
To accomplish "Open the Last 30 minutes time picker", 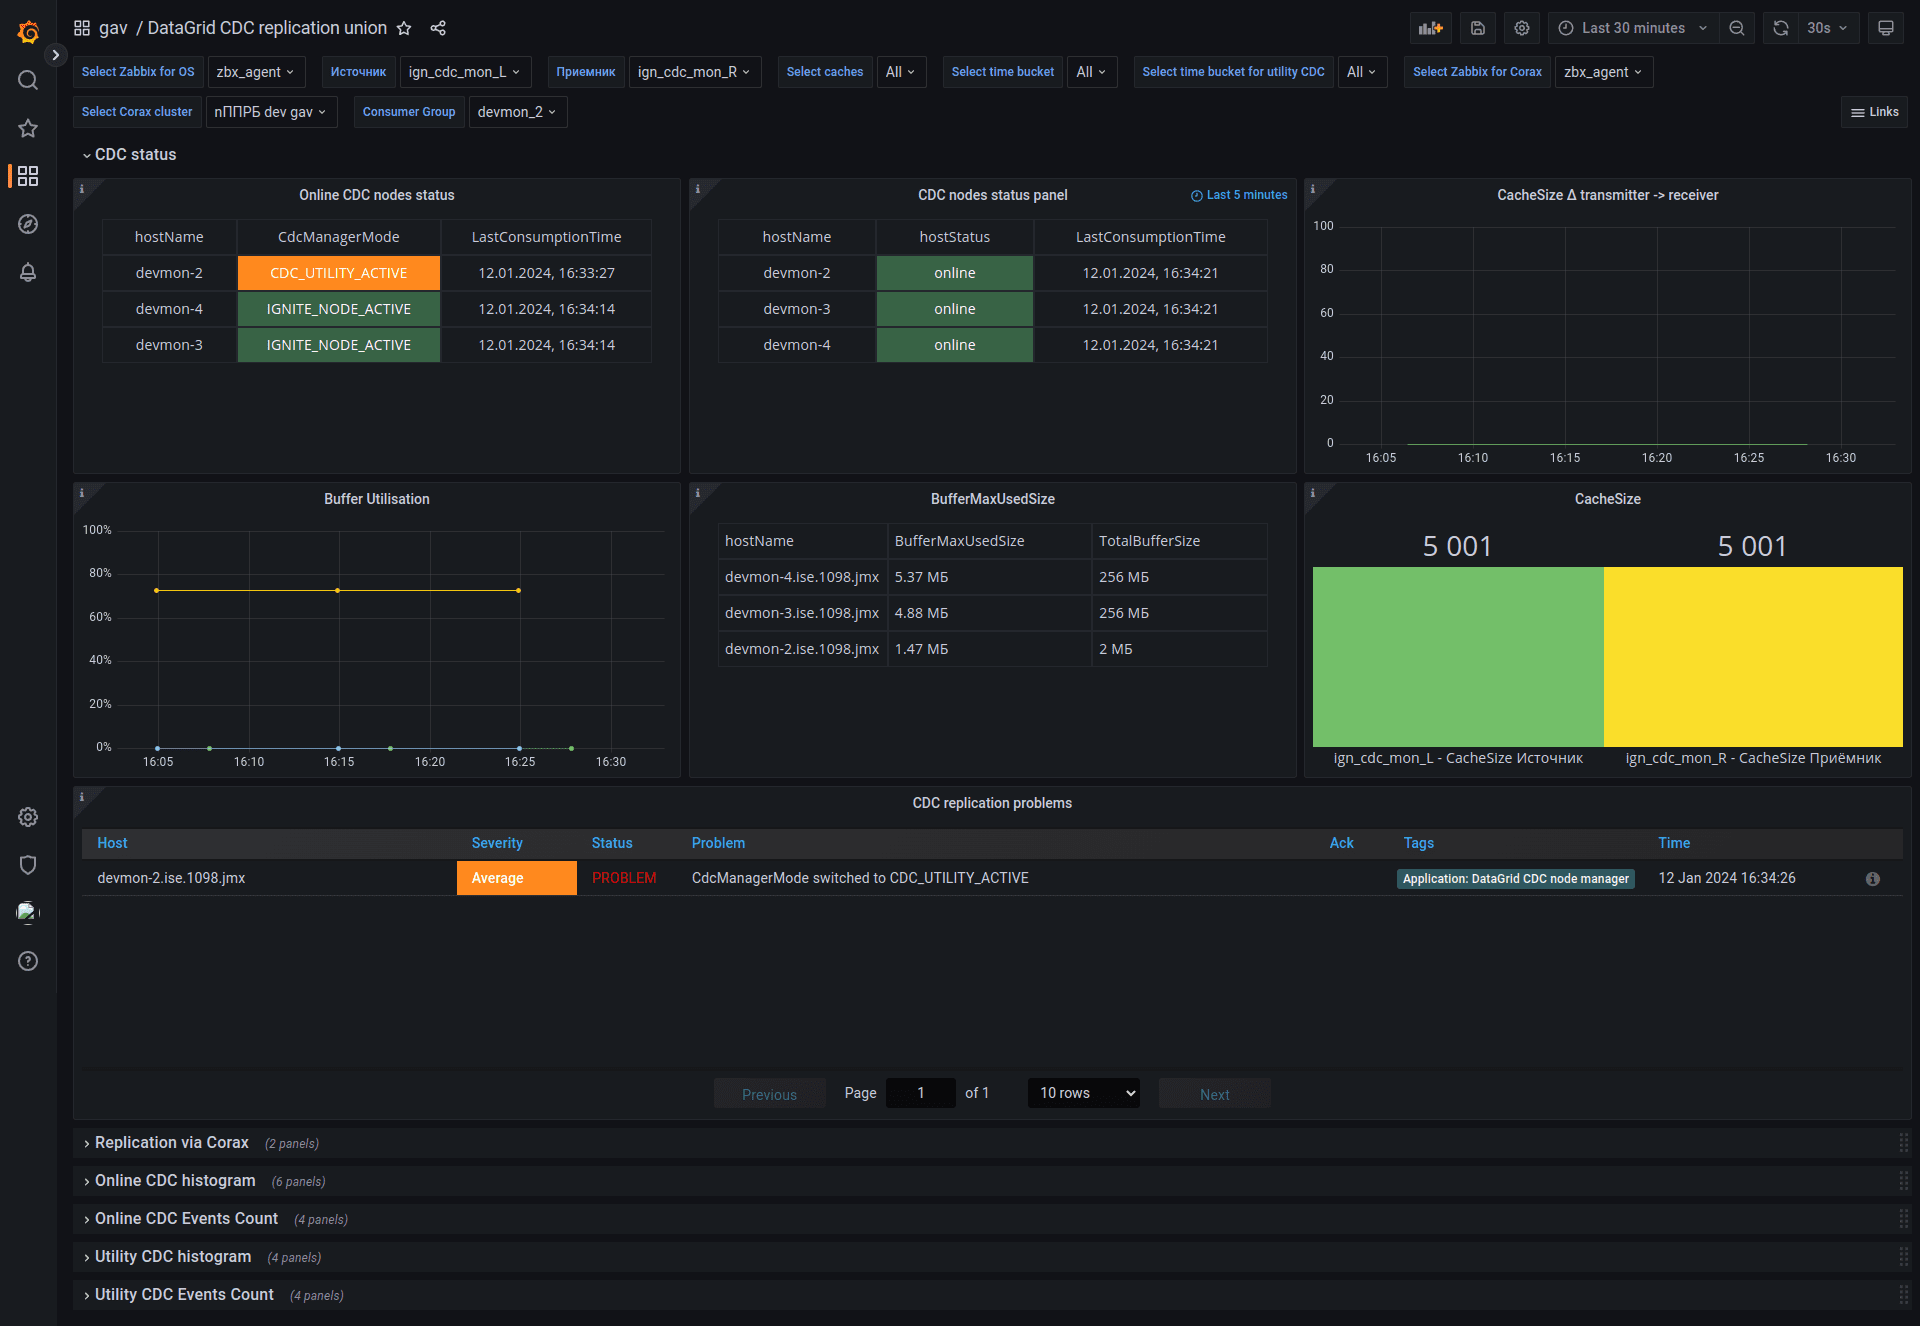I will (1633, 28).
